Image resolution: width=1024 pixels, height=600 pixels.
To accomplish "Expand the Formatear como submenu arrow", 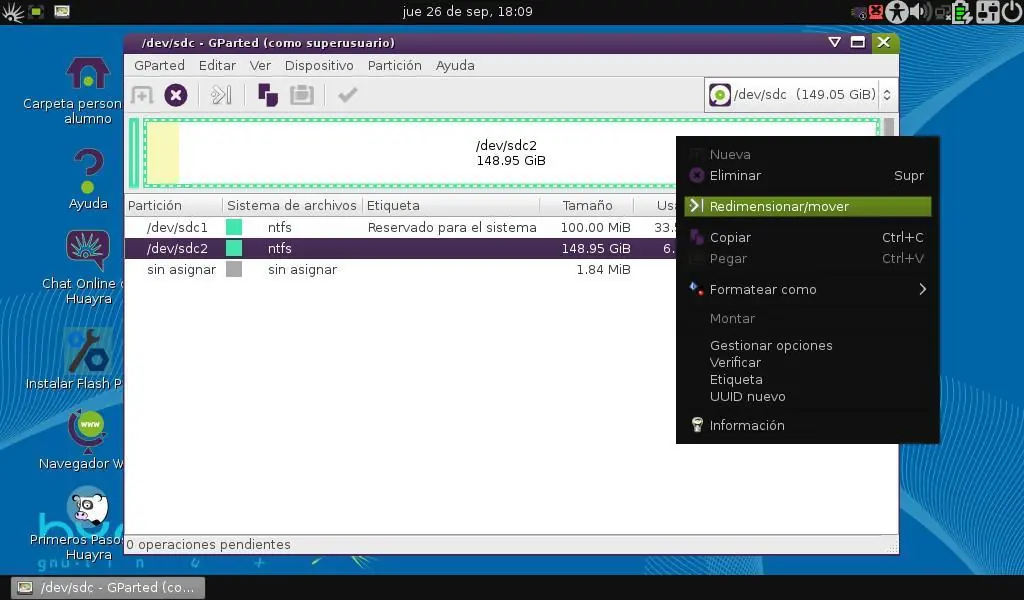I will pos(922,289).
